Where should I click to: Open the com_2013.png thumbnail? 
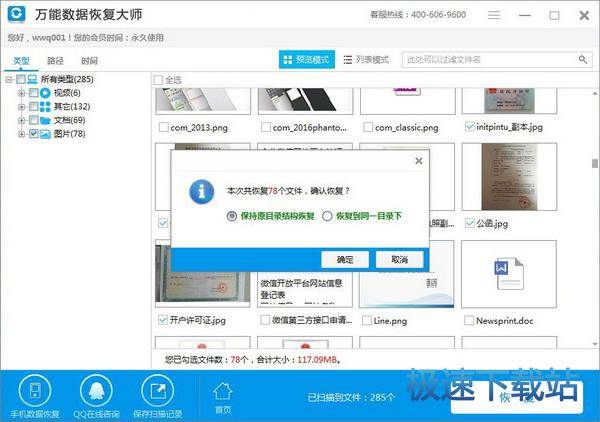pyautogui.click(x=203, y=101)
